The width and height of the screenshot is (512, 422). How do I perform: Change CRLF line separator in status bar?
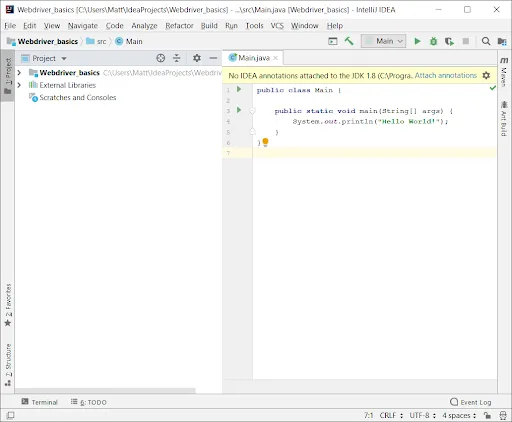(391, 415)
